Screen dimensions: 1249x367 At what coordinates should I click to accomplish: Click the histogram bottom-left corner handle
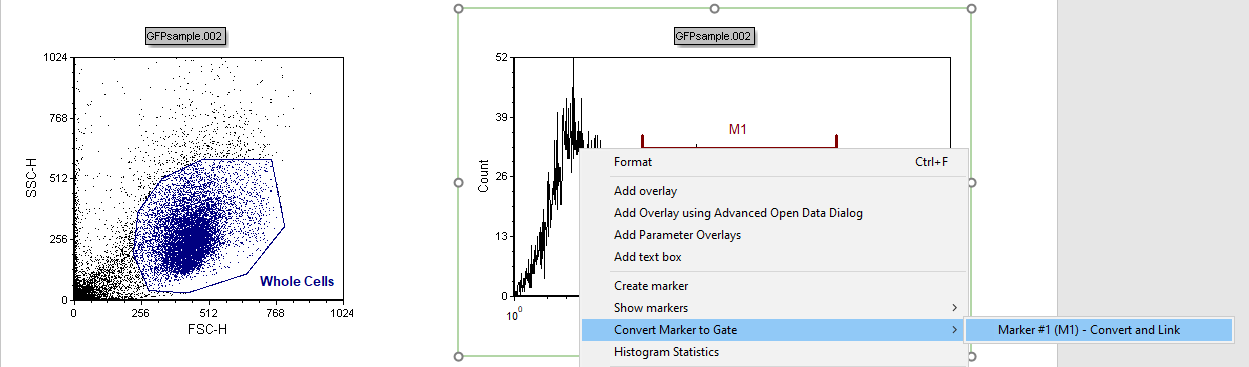tap(459, 356)
